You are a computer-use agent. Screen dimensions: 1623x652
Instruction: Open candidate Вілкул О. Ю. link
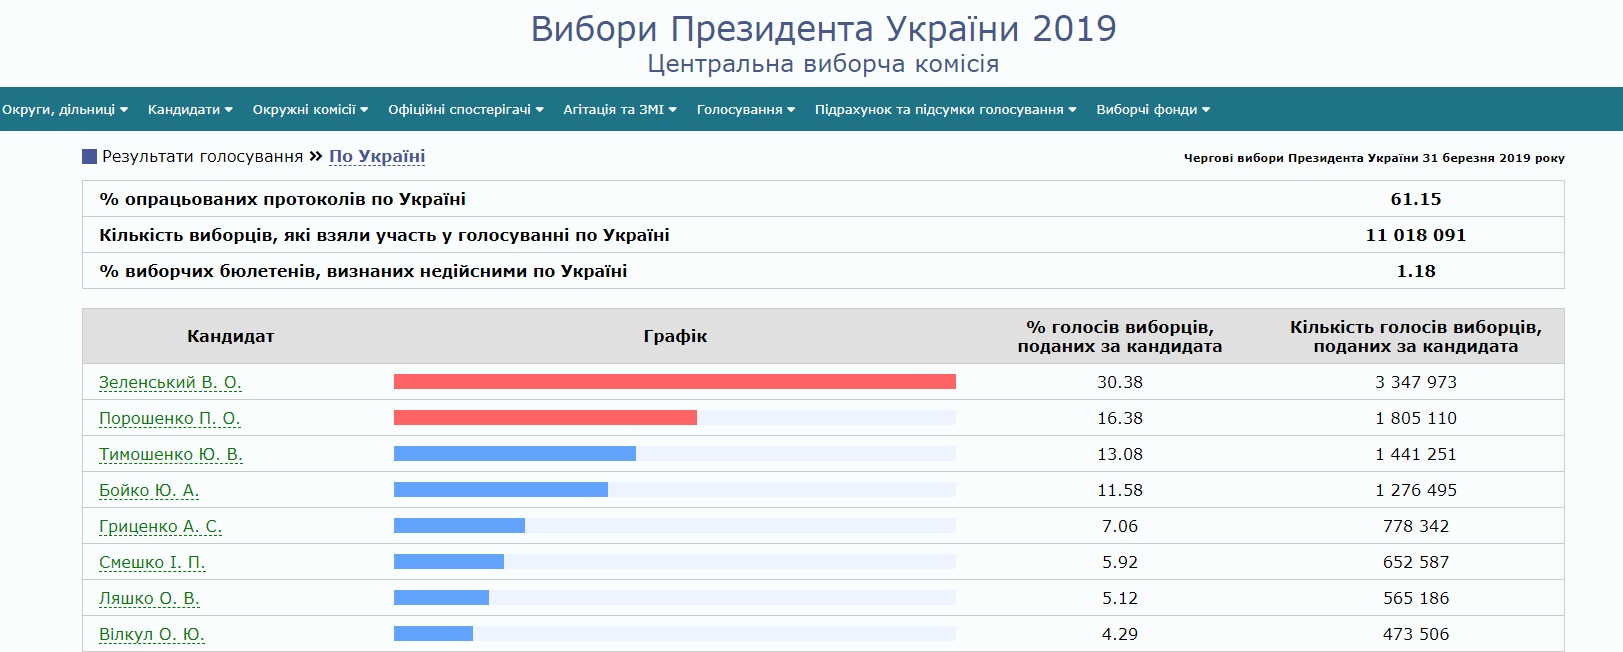pos(152,634)
